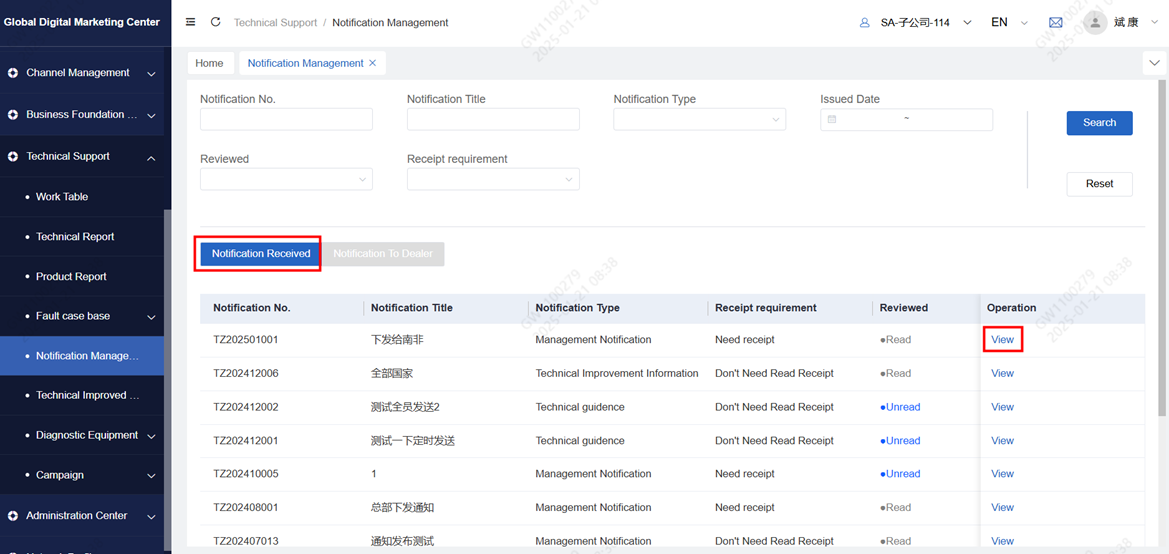Click the Notification No. input field
This screenshot has height=554, width=1169.
click(x=286, y=120)
